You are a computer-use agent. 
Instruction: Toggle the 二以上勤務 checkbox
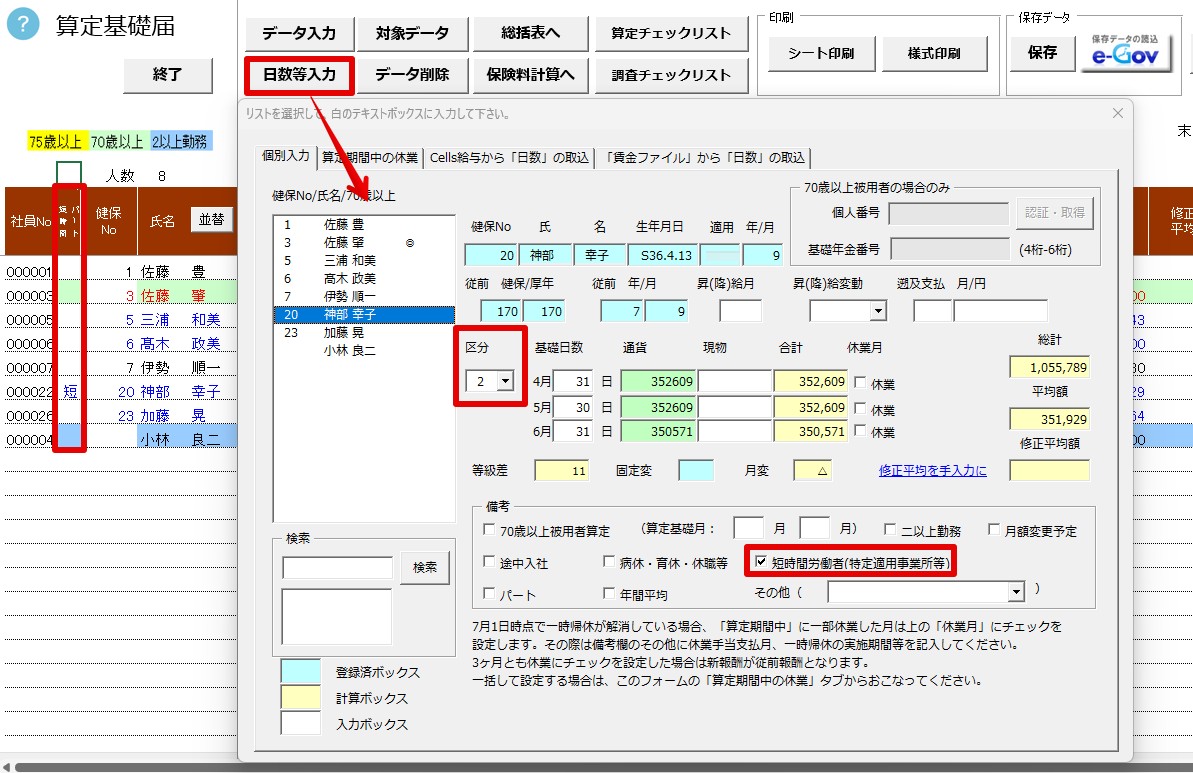click(x=889, y=529)
